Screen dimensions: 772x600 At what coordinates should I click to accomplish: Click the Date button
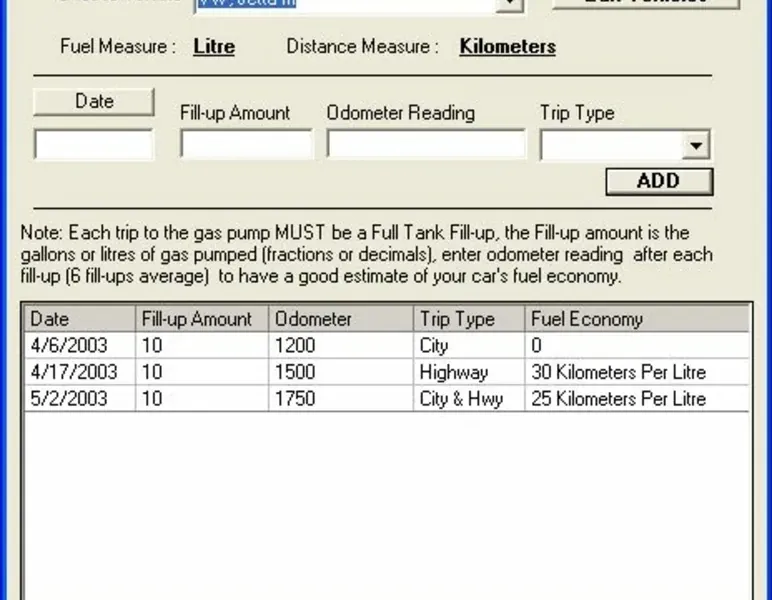94,102
